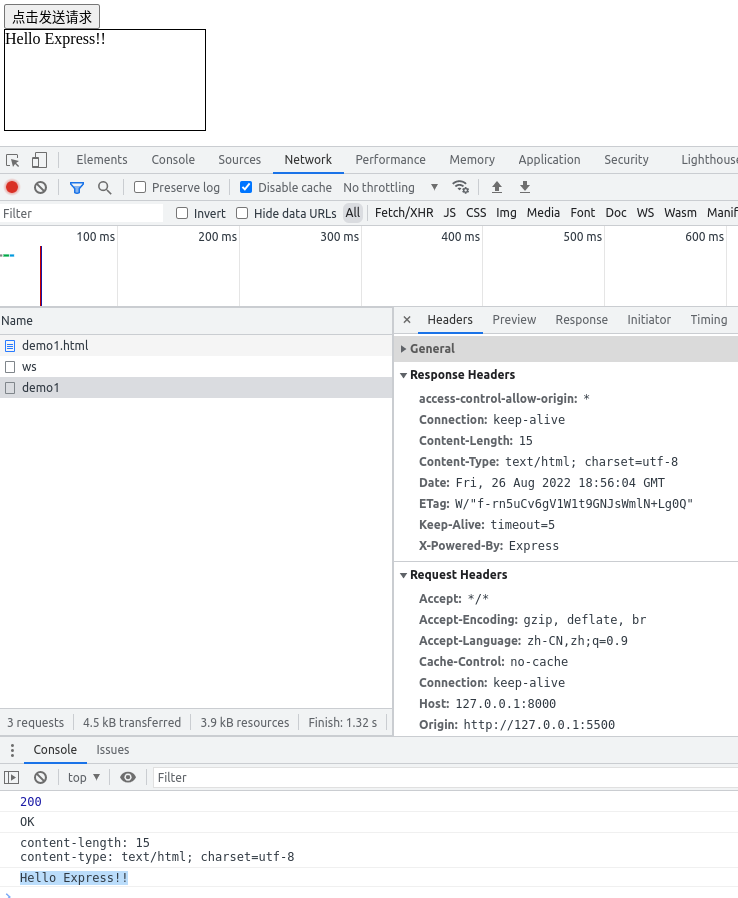Open network search magnifier icon

[x=104, y=187]
